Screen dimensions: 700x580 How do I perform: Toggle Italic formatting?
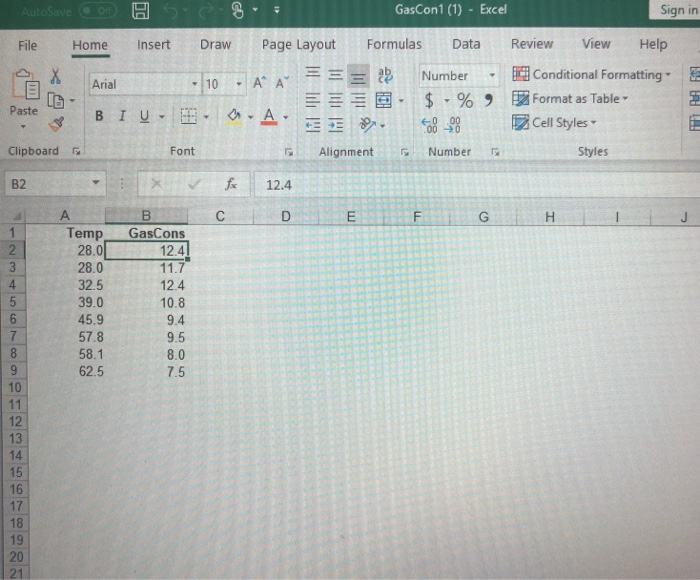122,116
